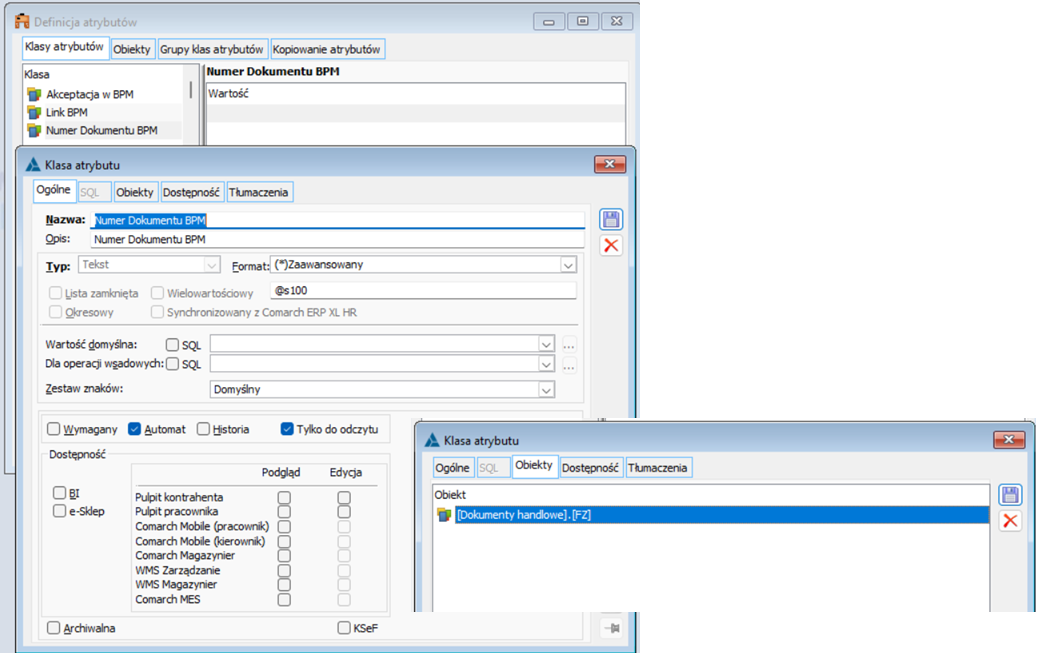Expand the Zestaw znaków dropdown
Image resolution: width=1038 pixels, height=653 pixels.
pyautogui.click(x=546, y=390)
